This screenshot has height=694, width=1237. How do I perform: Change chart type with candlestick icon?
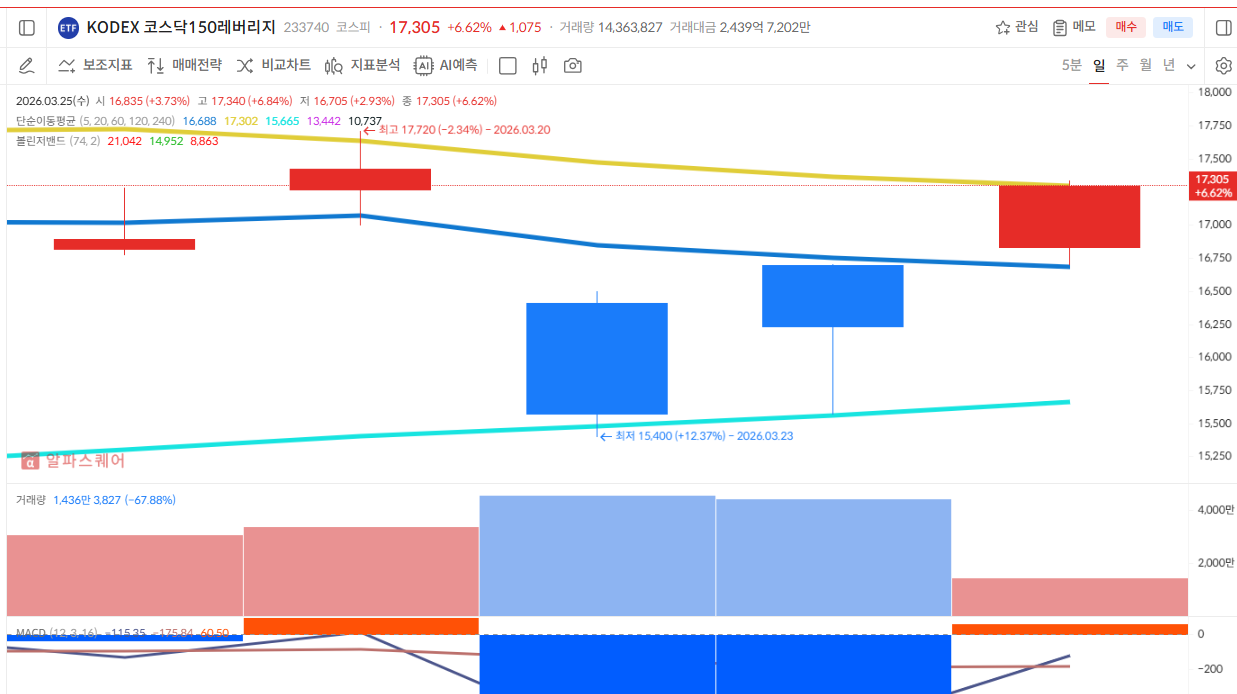point(540,66)
